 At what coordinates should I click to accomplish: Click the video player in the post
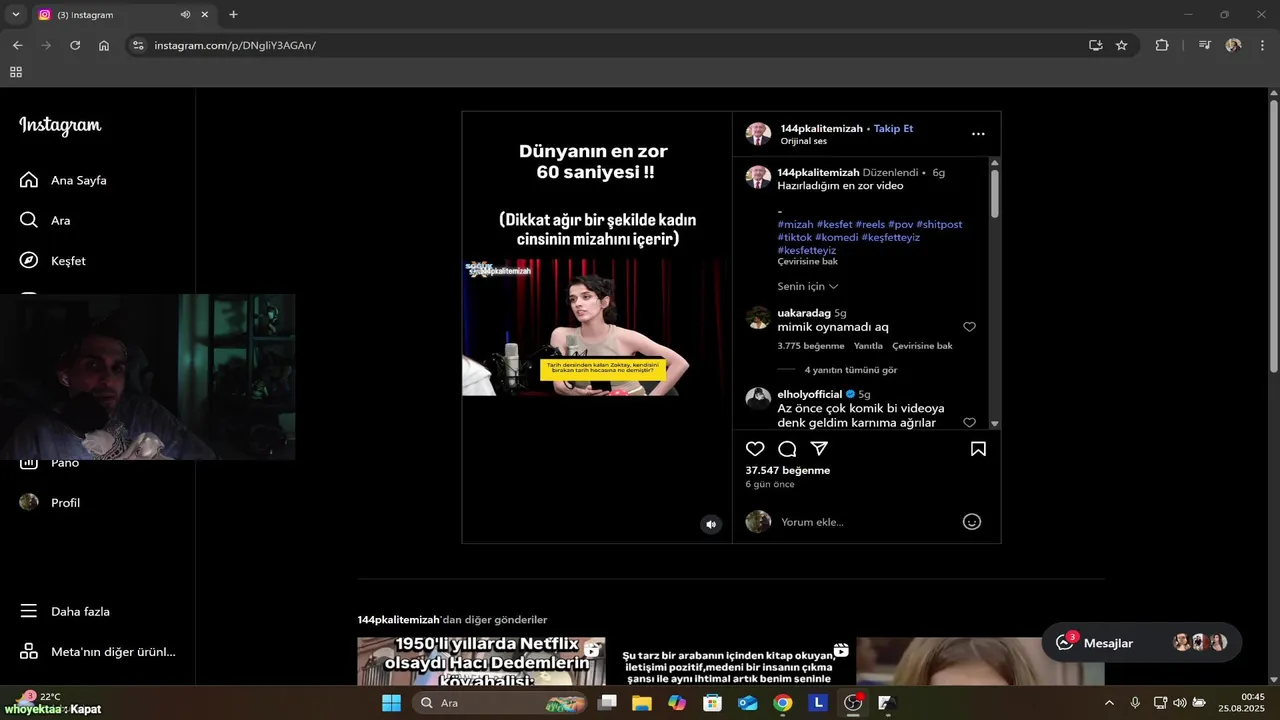[597, 327]
